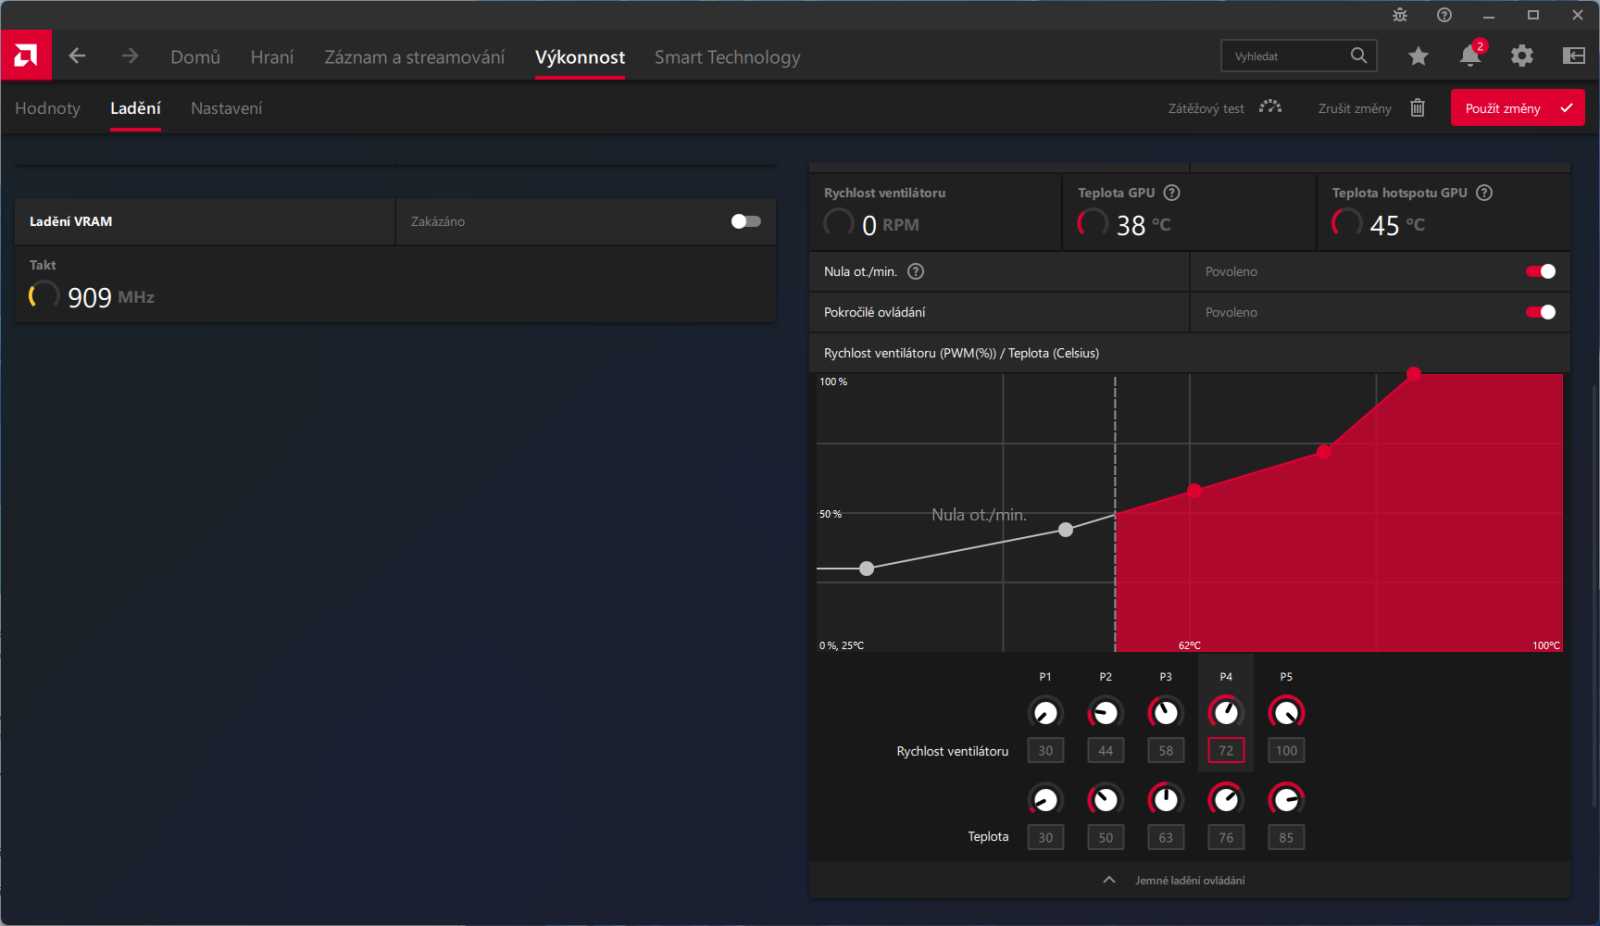Click P2 fan speed value 44 field
The height and width of the screenshot is (926, 1600).
(x=1105, y=751)
